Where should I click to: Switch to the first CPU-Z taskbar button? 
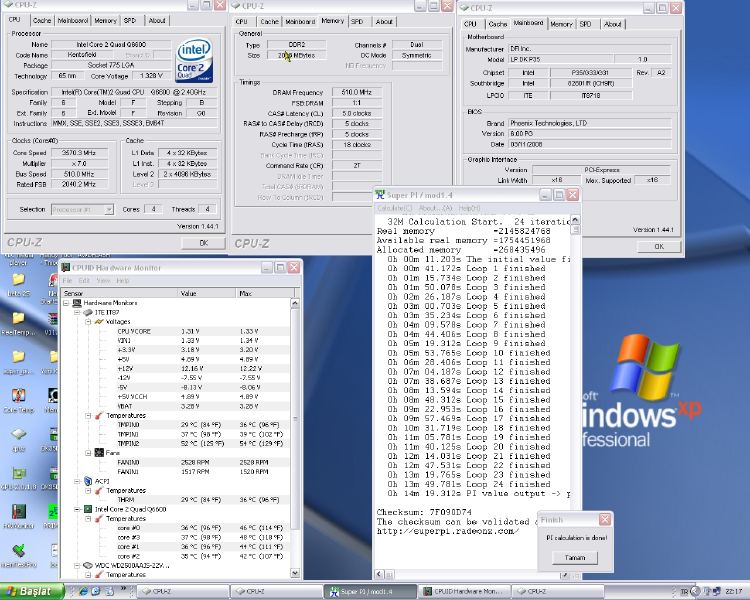[x=182, y=591]
